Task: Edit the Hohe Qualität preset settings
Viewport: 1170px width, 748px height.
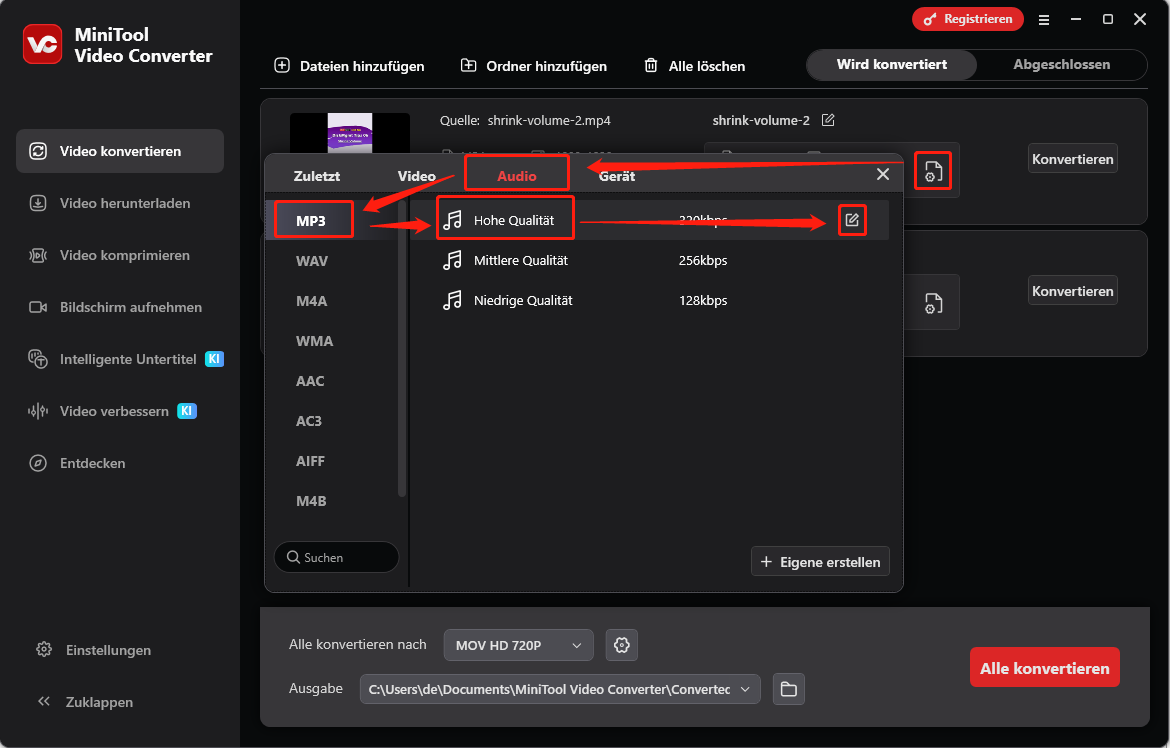Action: 852,219
